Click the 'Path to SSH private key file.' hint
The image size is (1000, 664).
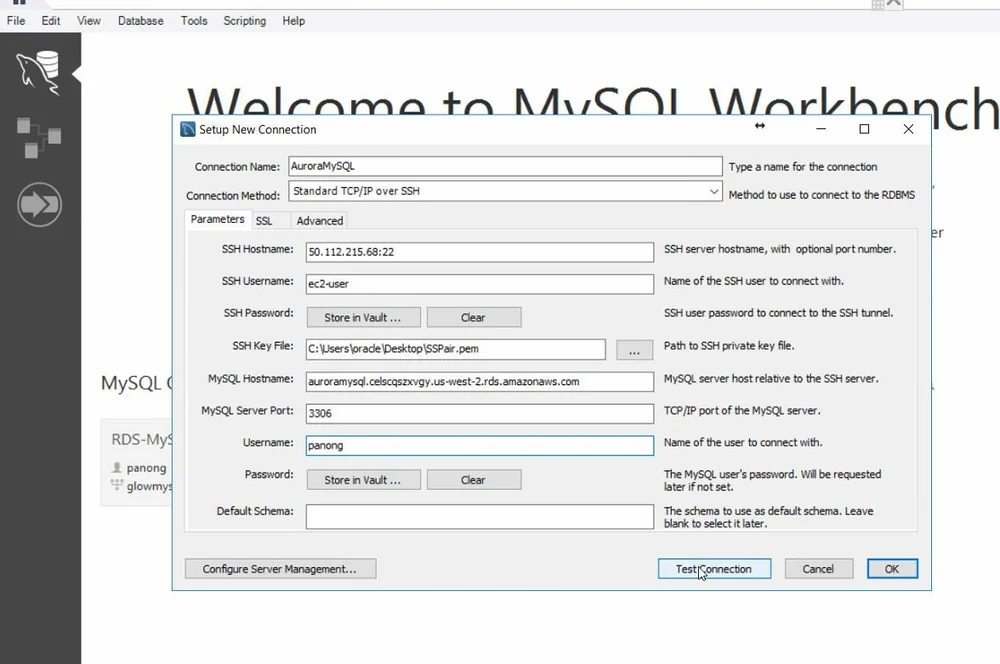[x=729, y=346]
